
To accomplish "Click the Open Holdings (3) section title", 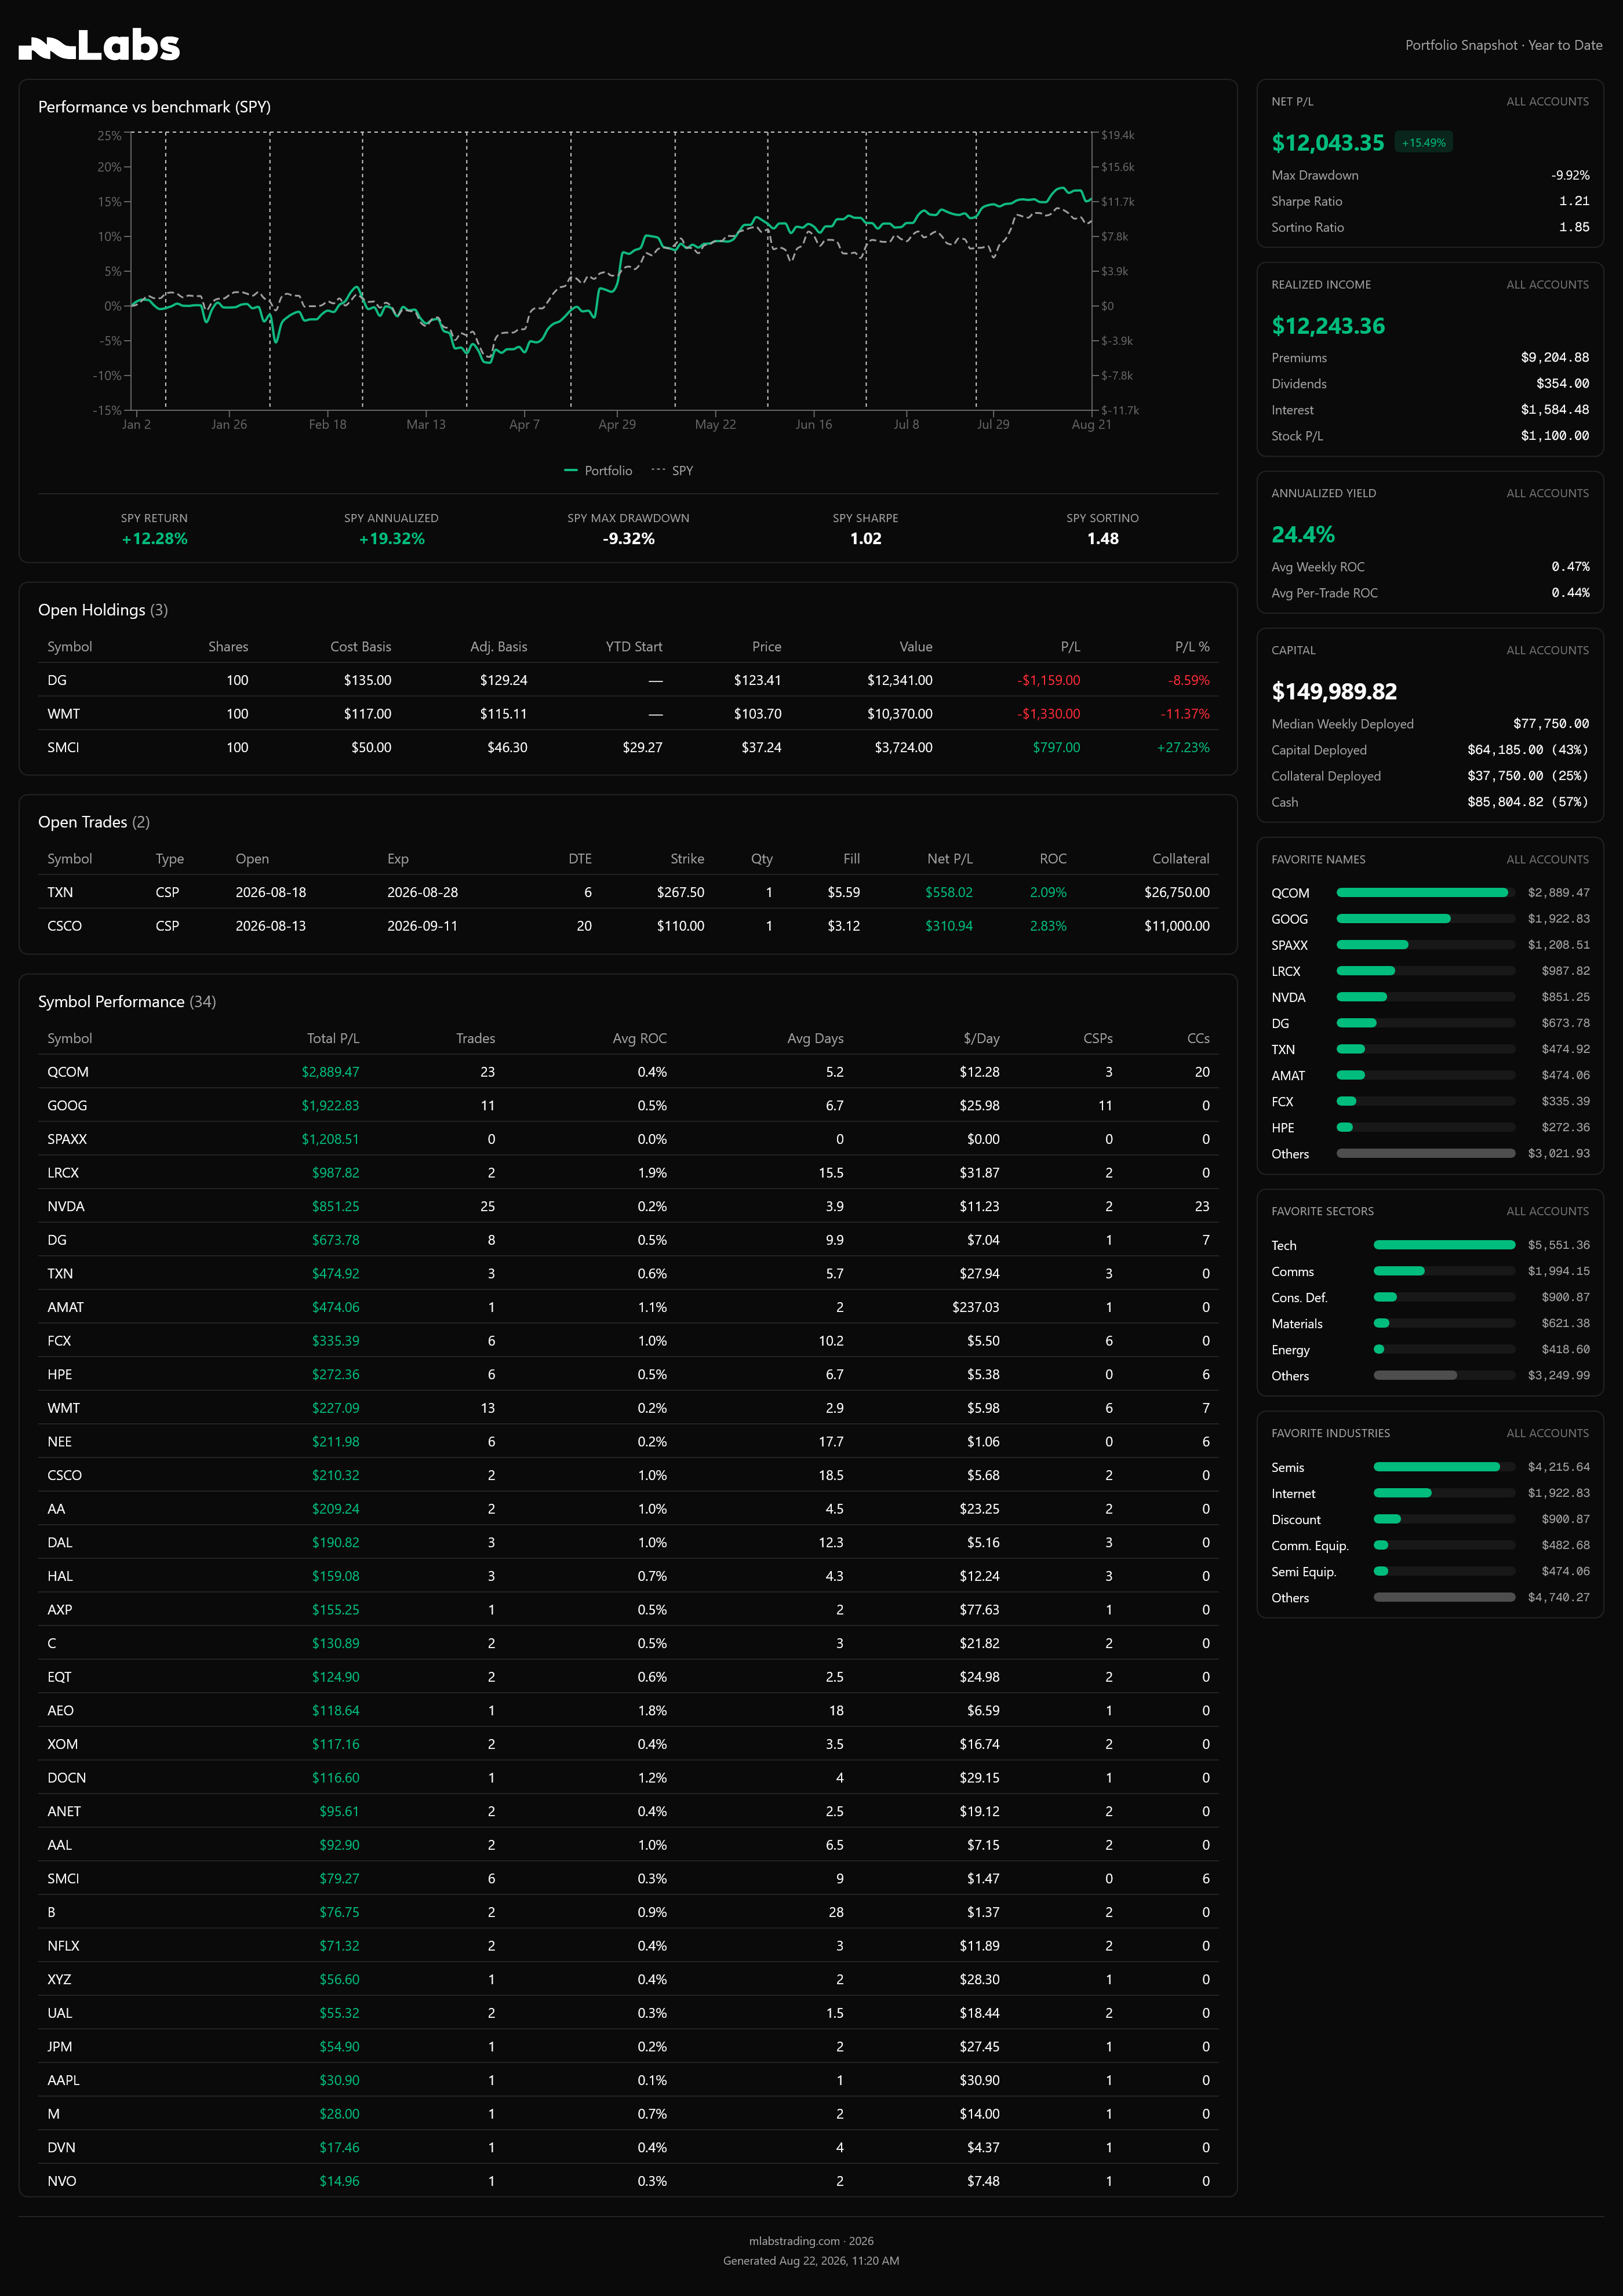I will (x=103, y=610).
